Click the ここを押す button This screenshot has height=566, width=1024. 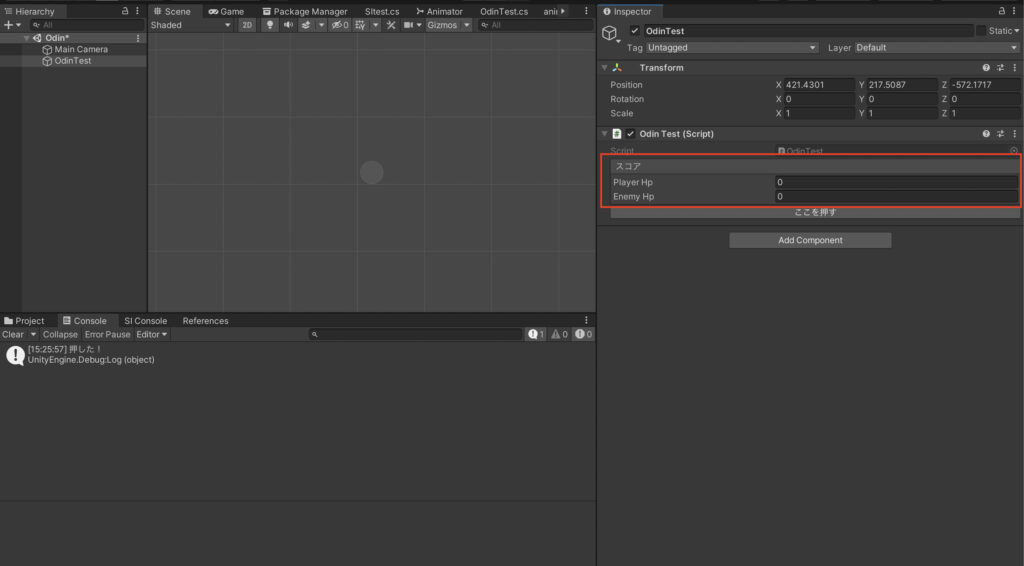[x=815, y=212]
